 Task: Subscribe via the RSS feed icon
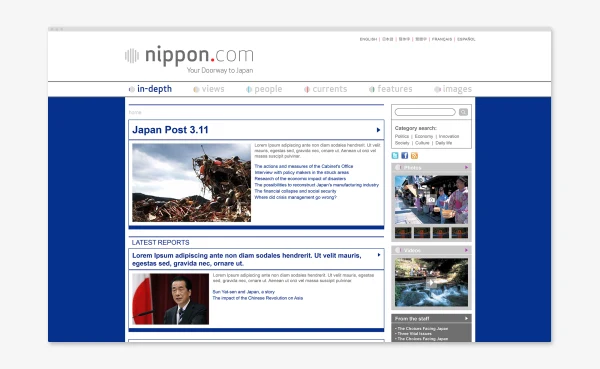coord(414,155)
